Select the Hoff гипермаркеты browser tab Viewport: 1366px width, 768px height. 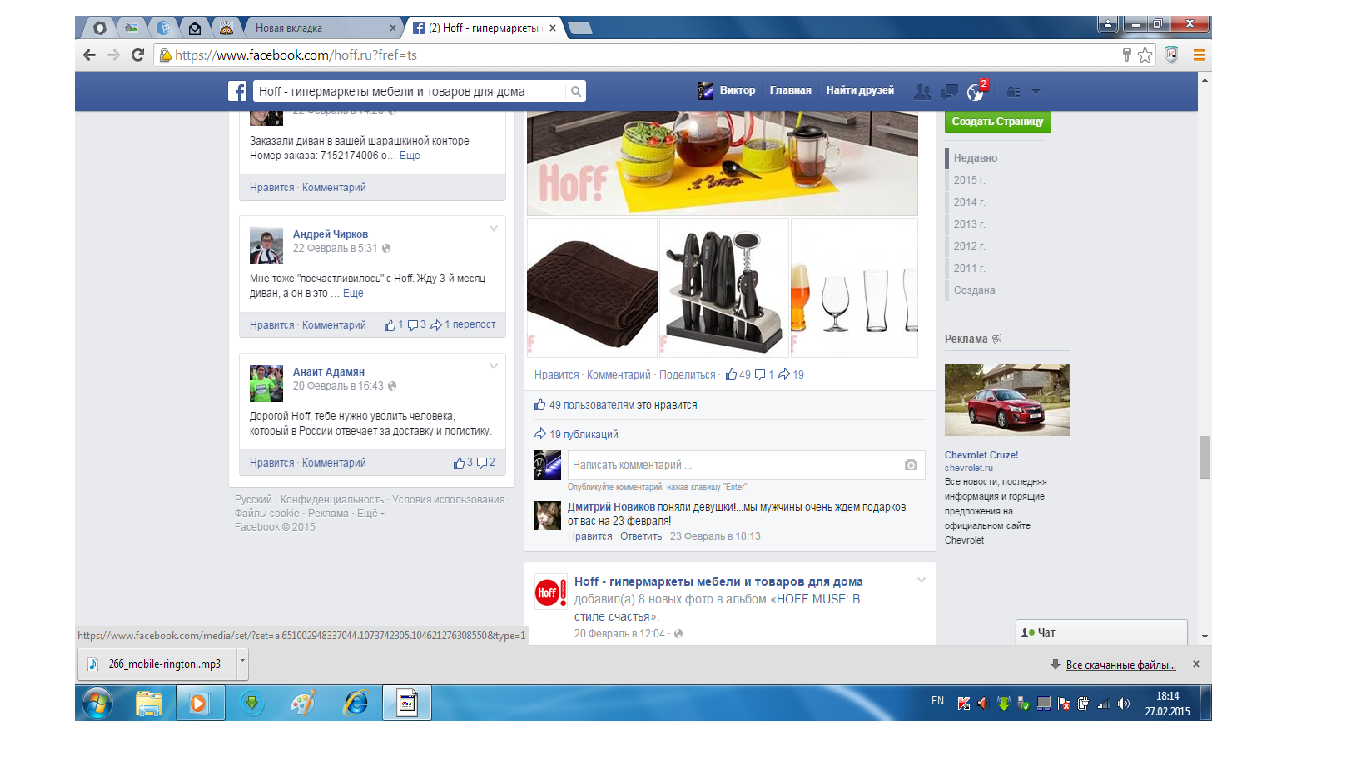[x=487, y=28]
